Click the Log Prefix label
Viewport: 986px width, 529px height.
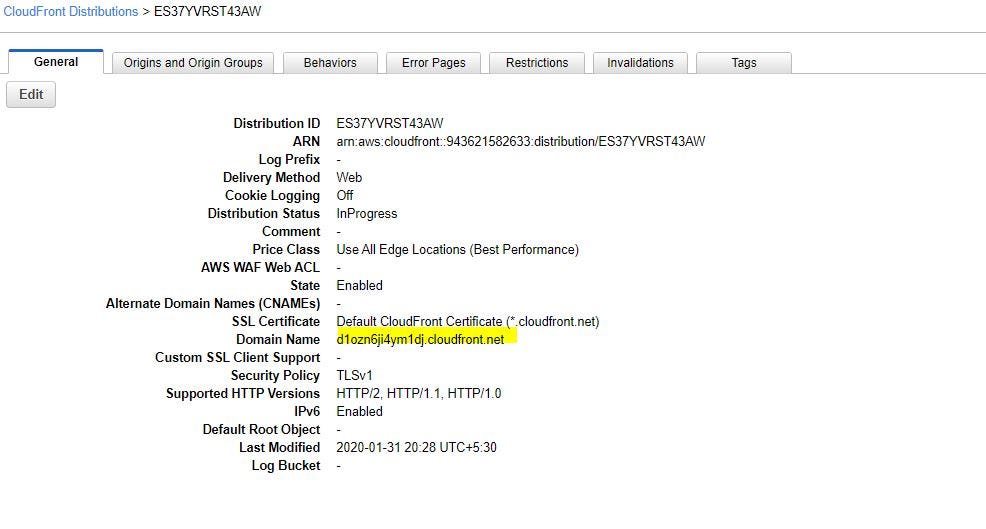click(289, 160)
